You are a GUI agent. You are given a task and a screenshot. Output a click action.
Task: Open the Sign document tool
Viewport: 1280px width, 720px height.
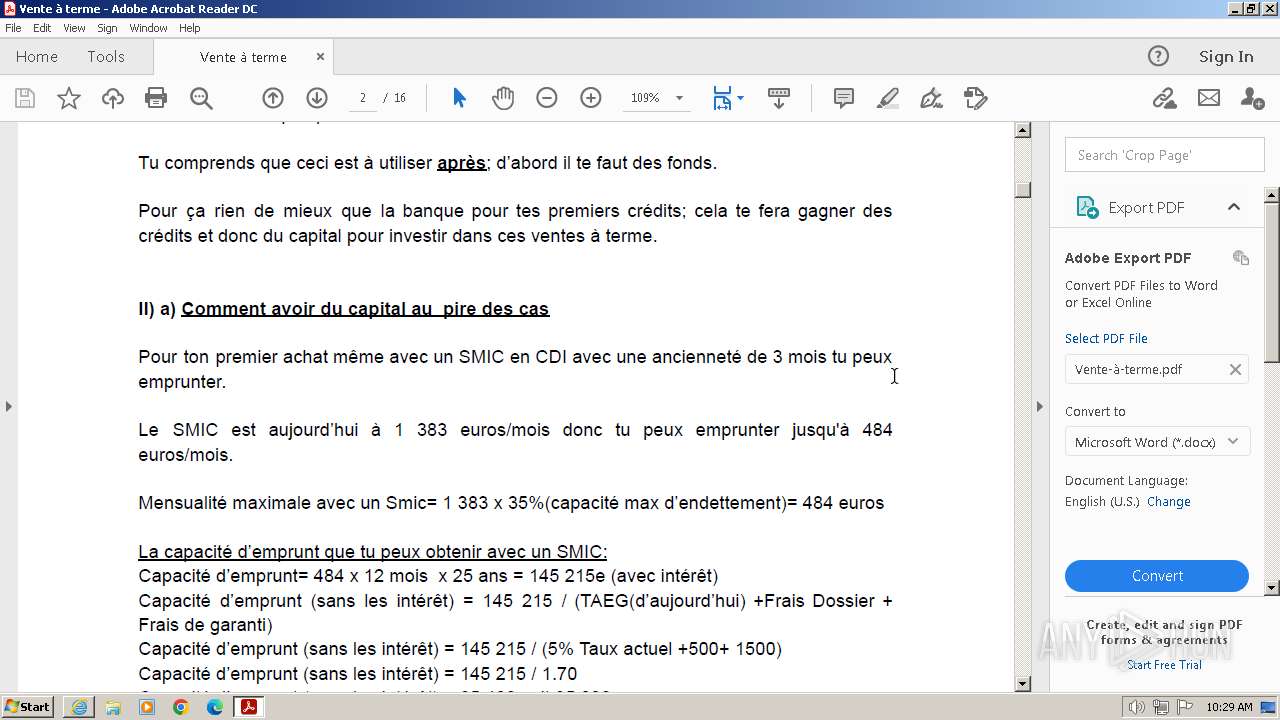pos(931,98)
